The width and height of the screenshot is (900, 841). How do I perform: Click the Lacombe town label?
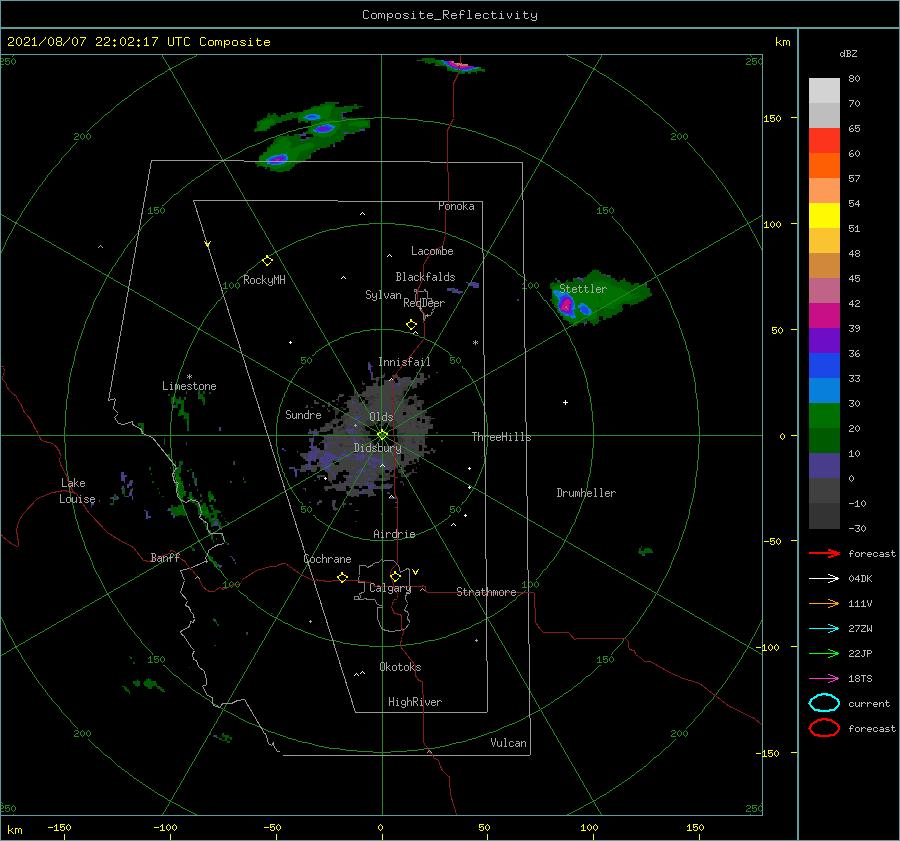(x=432, y=251)
